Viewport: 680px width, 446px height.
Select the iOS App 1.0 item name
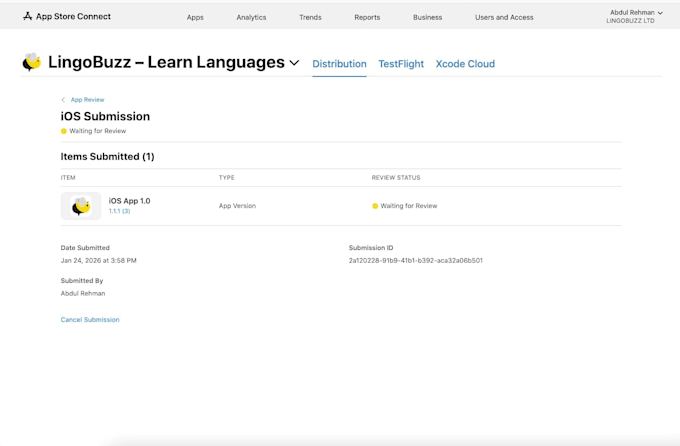click(130, 201)
